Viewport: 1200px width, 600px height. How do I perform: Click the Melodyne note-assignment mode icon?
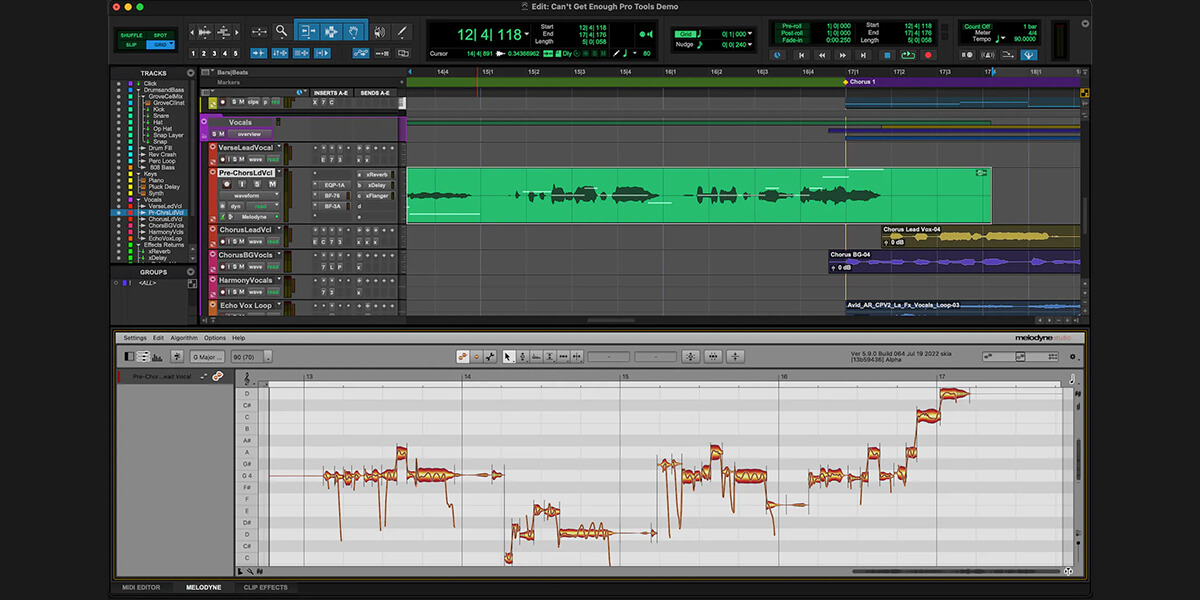(491, 356)
